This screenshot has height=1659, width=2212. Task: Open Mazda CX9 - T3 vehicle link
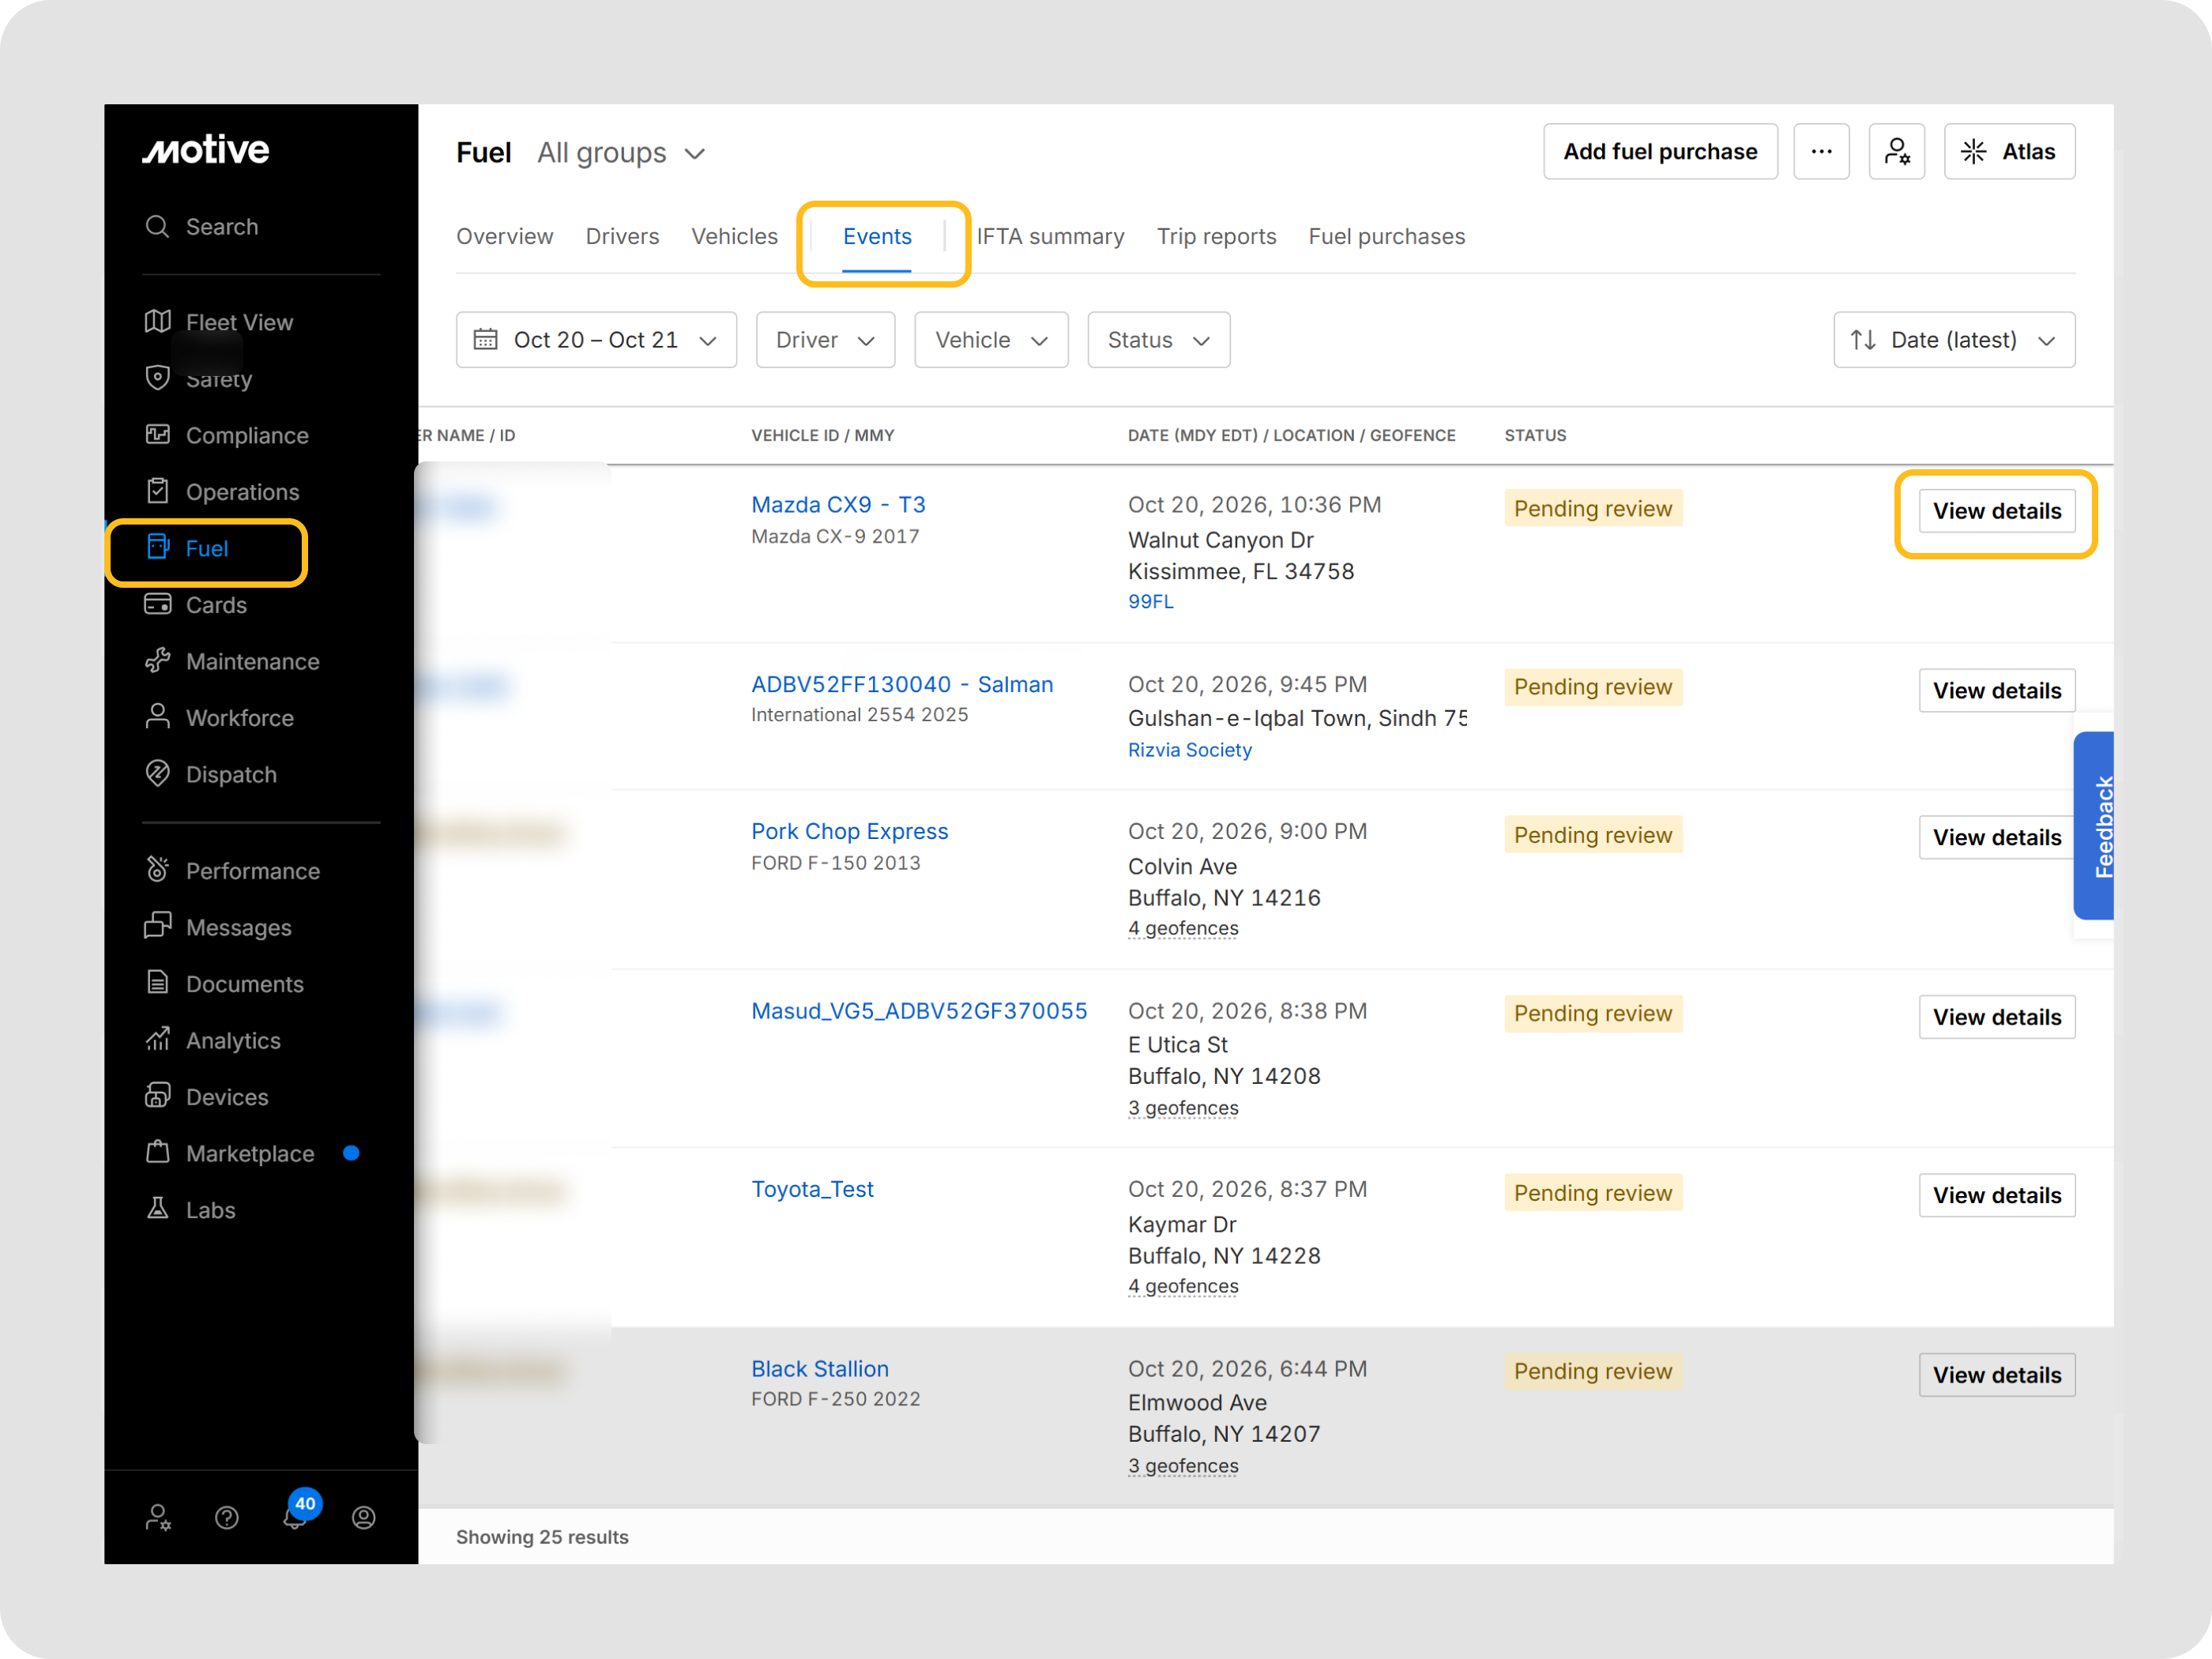click(x=838, y=505)
